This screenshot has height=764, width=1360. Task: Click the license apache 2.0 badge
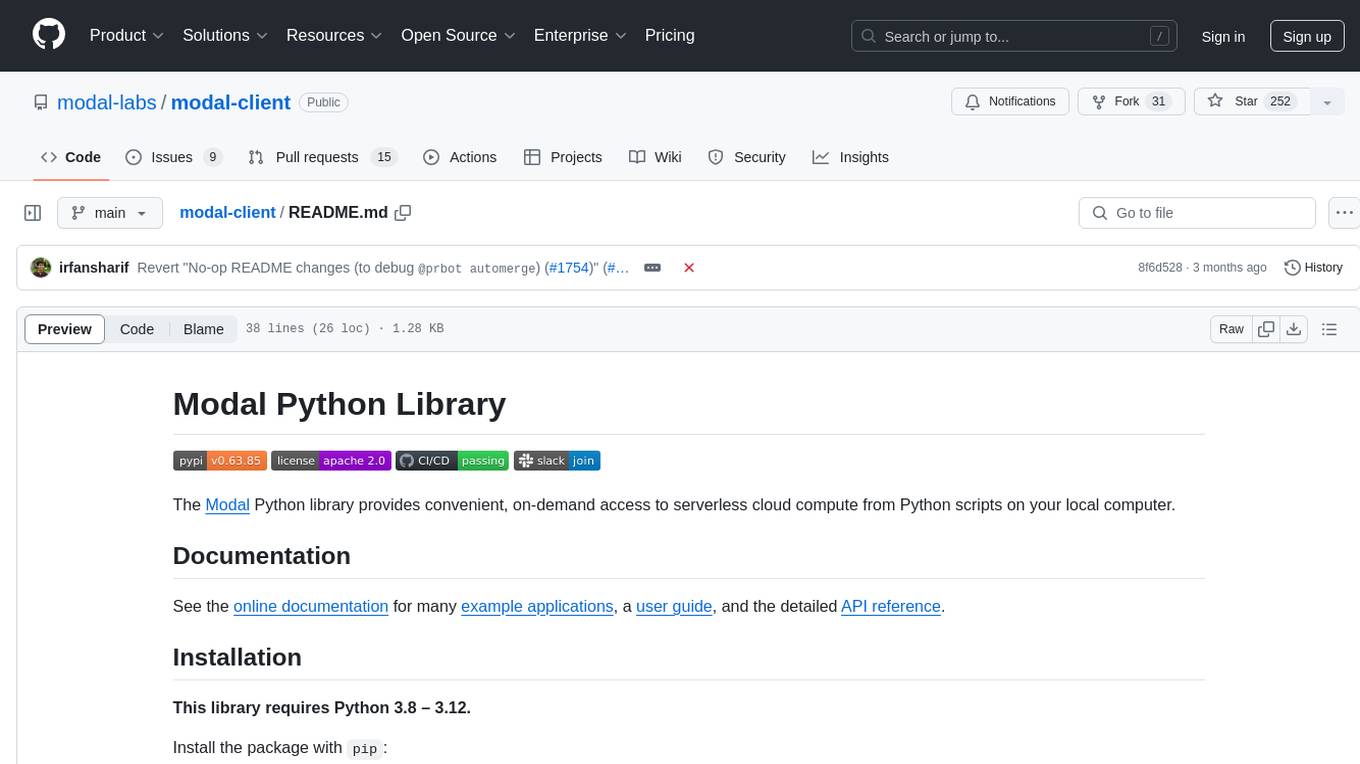[331, 461]
